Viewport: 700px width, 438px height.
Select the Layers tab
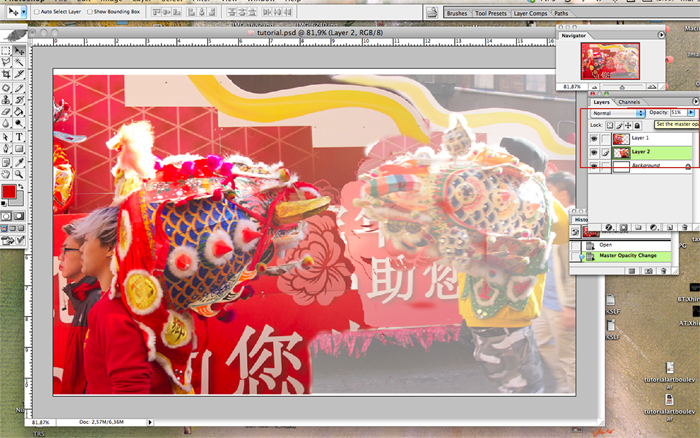[x=601, y=102]
